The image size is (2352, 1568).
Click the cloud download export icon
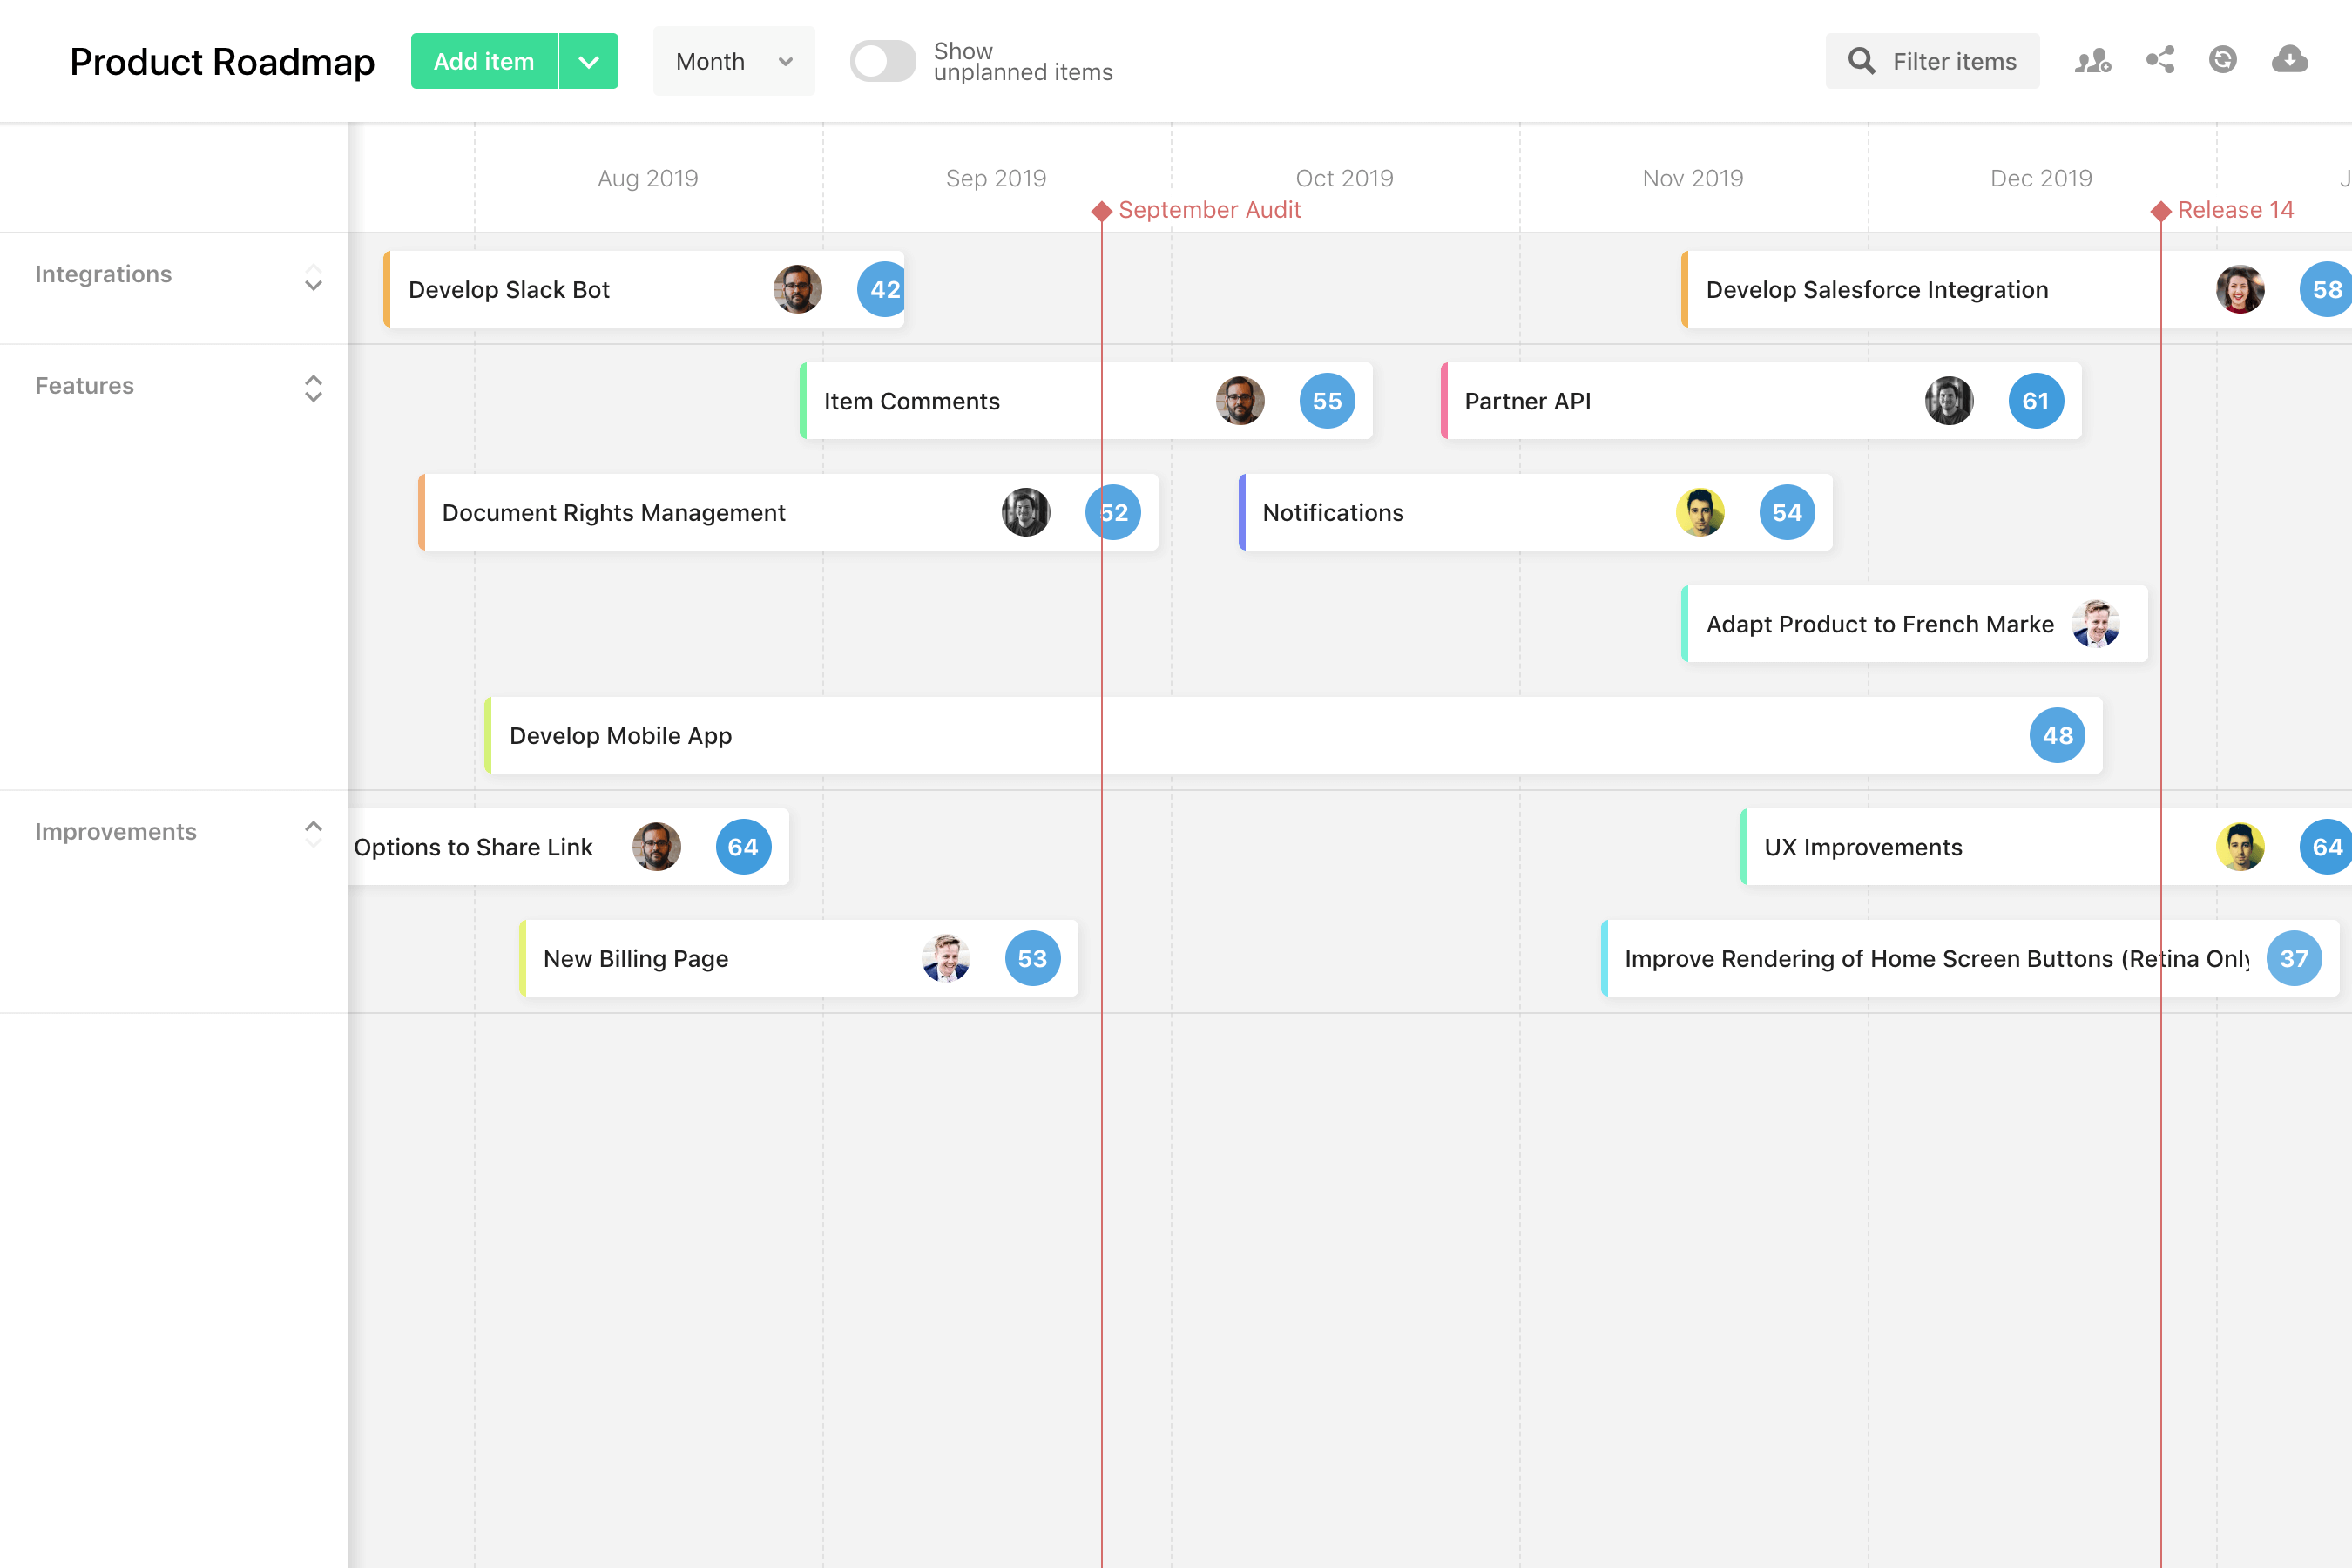(x=2290, y=61)
